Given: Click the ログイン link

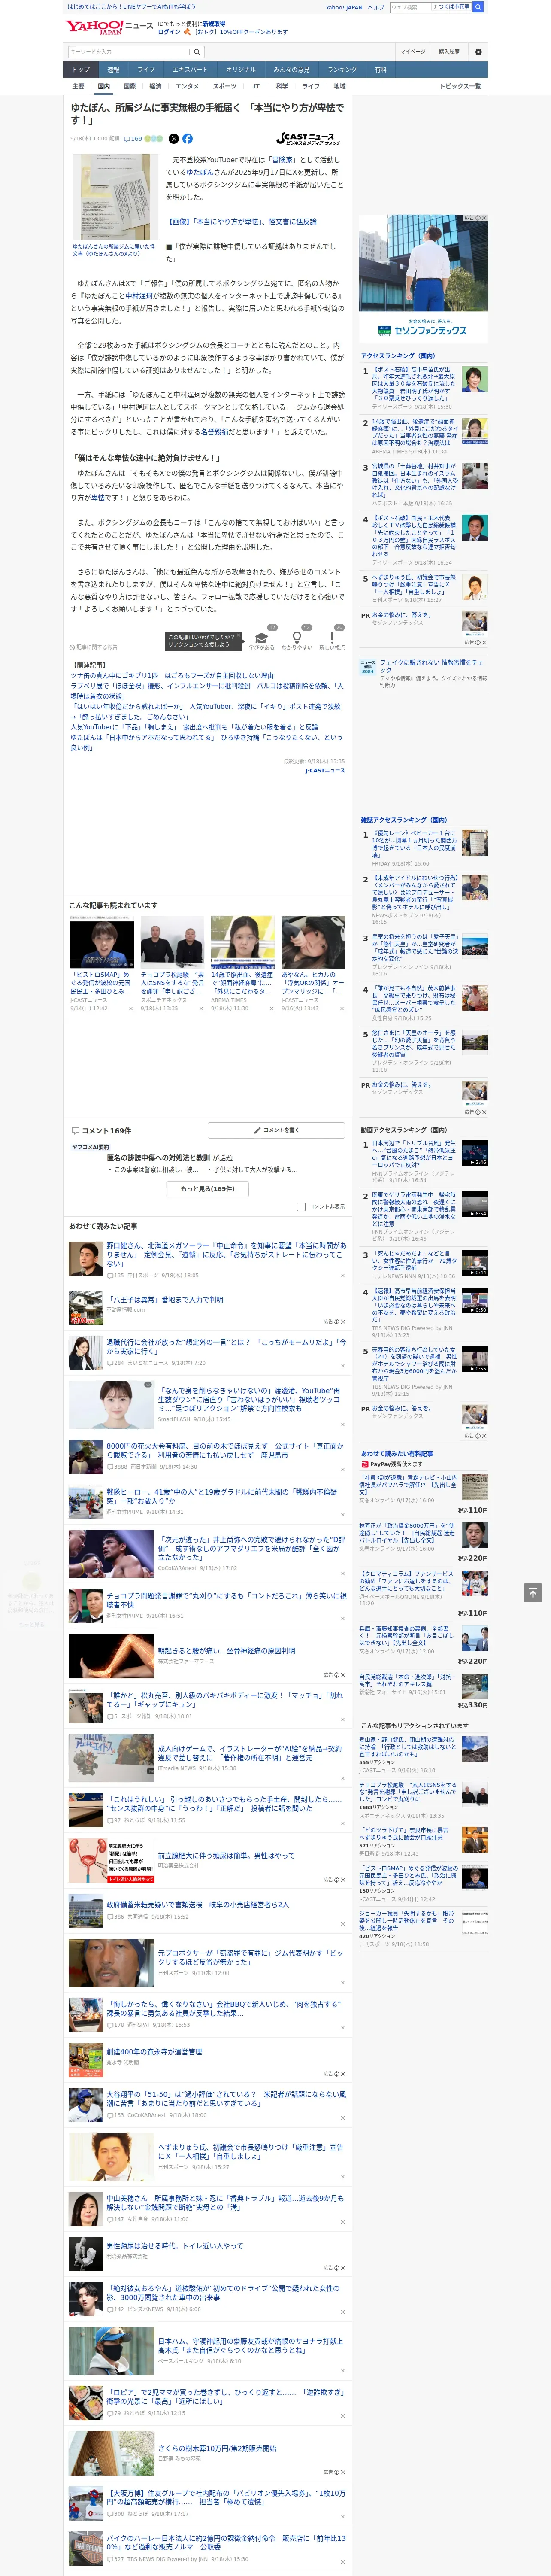Looking at the screenshot, I should pyautogui.click(x=169, y=32).
